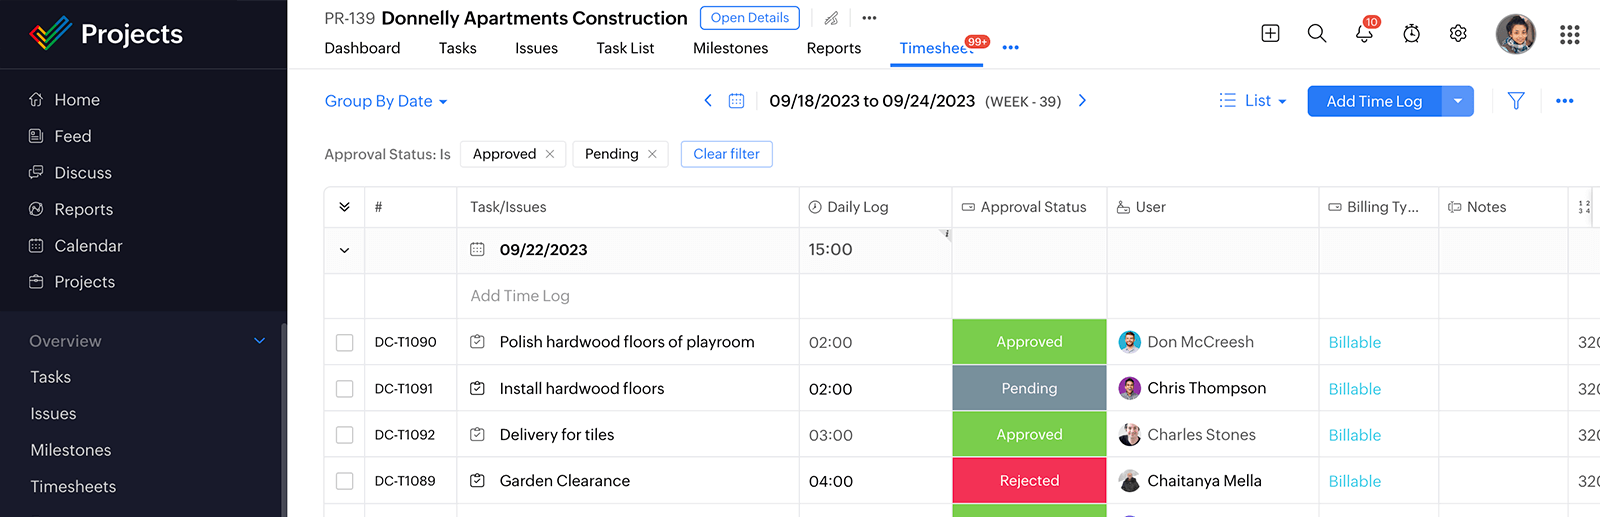Image resolution: width=1600 pixels, height=517 pixels.
Task: Check the box for DC-T1090 row
Action: pyautogui.click(x=345, y=343)
